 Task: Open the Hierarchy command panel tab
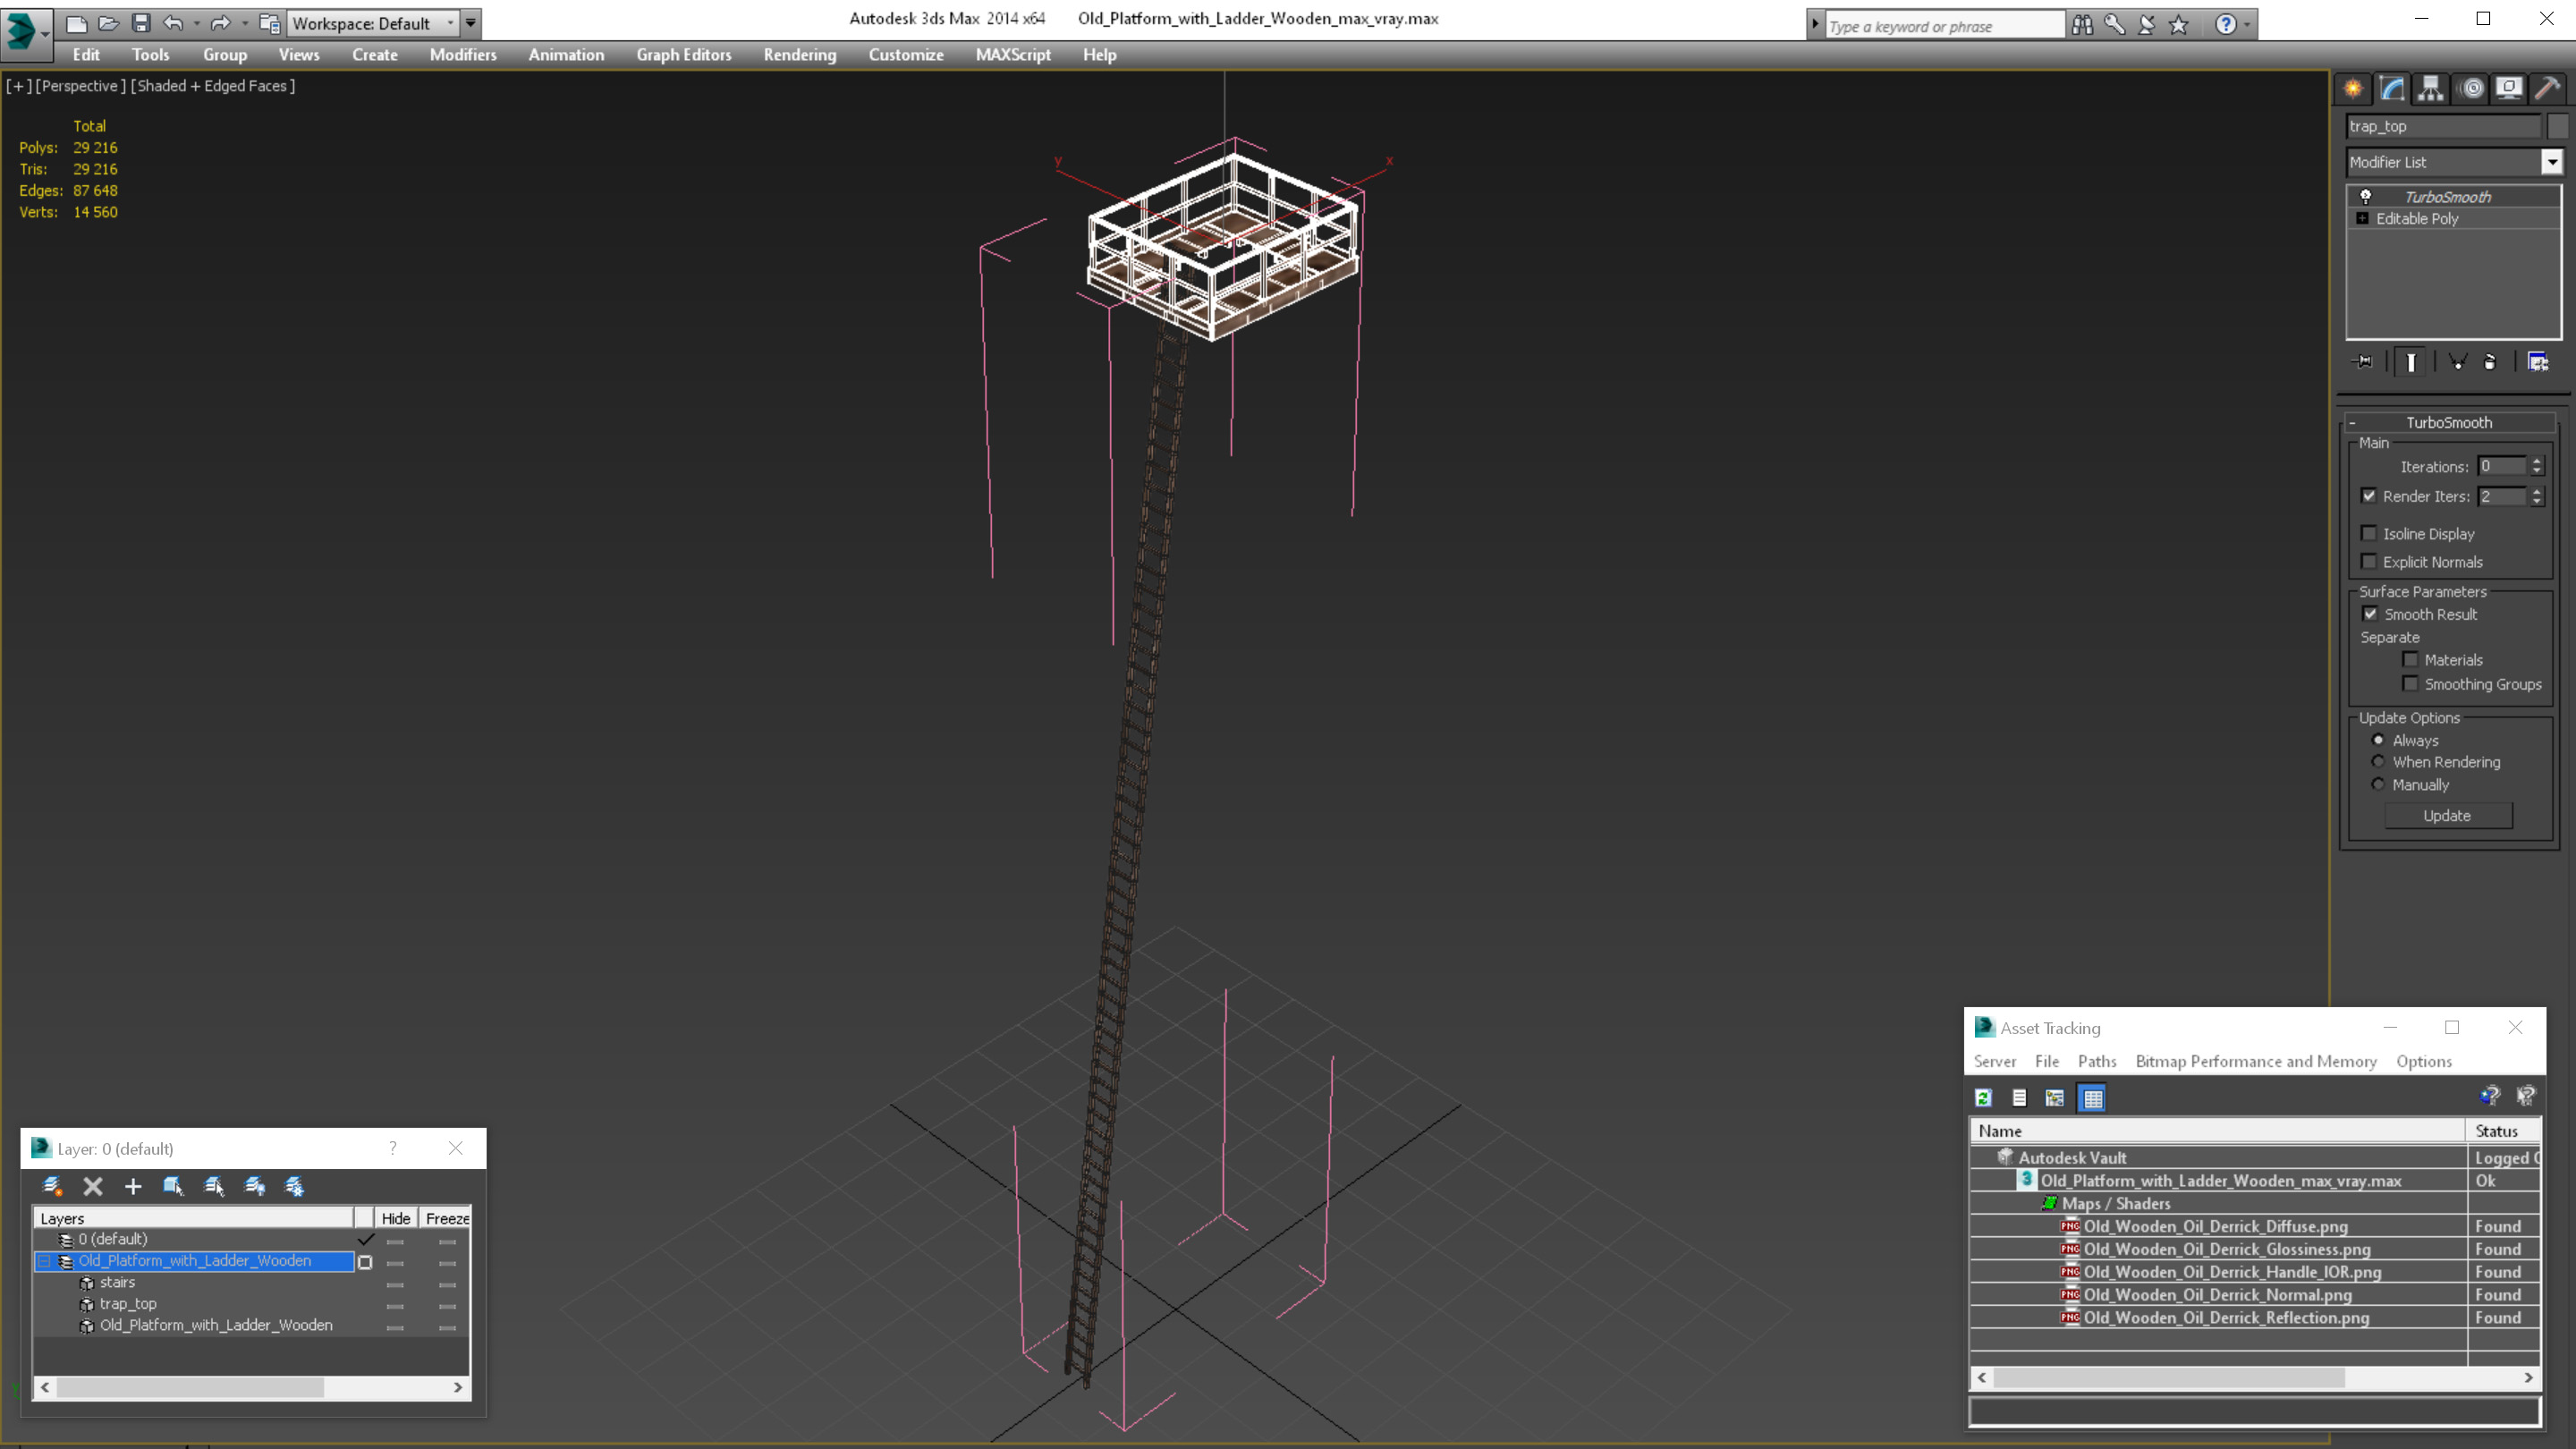coord(2430,89)
